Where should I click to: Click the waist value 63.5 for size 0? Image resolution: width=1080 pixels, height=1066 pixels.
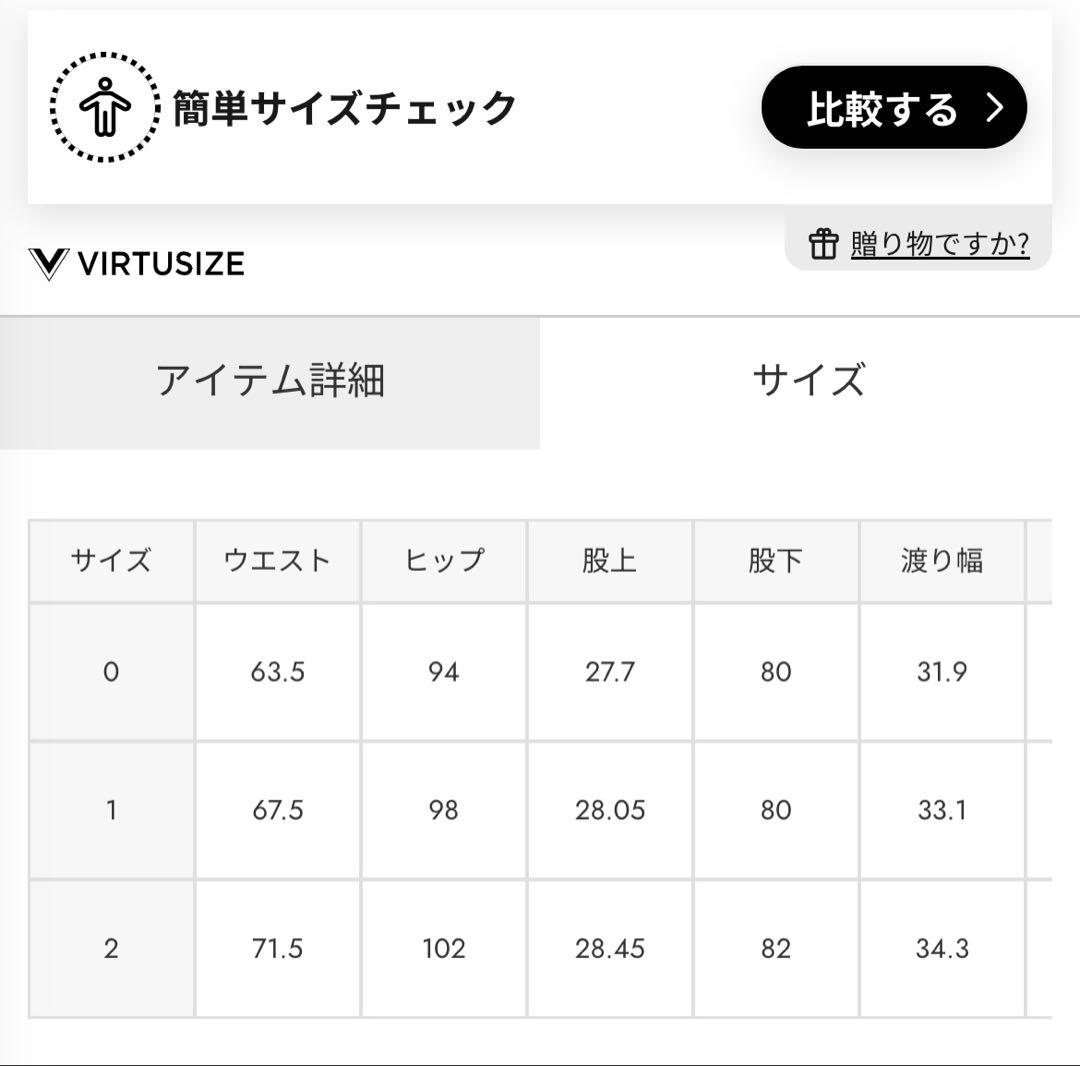click(277, 671)
